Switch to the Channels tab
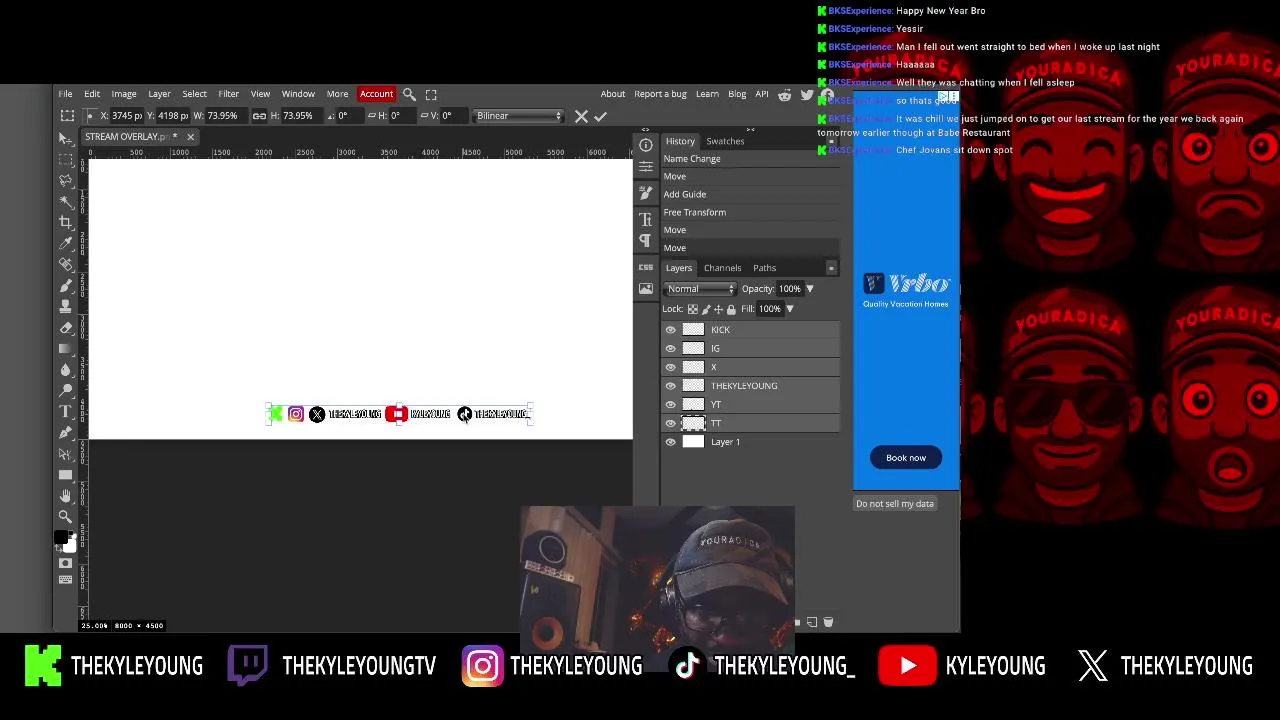The image size is (1280, 720). (x=722, y=268)
